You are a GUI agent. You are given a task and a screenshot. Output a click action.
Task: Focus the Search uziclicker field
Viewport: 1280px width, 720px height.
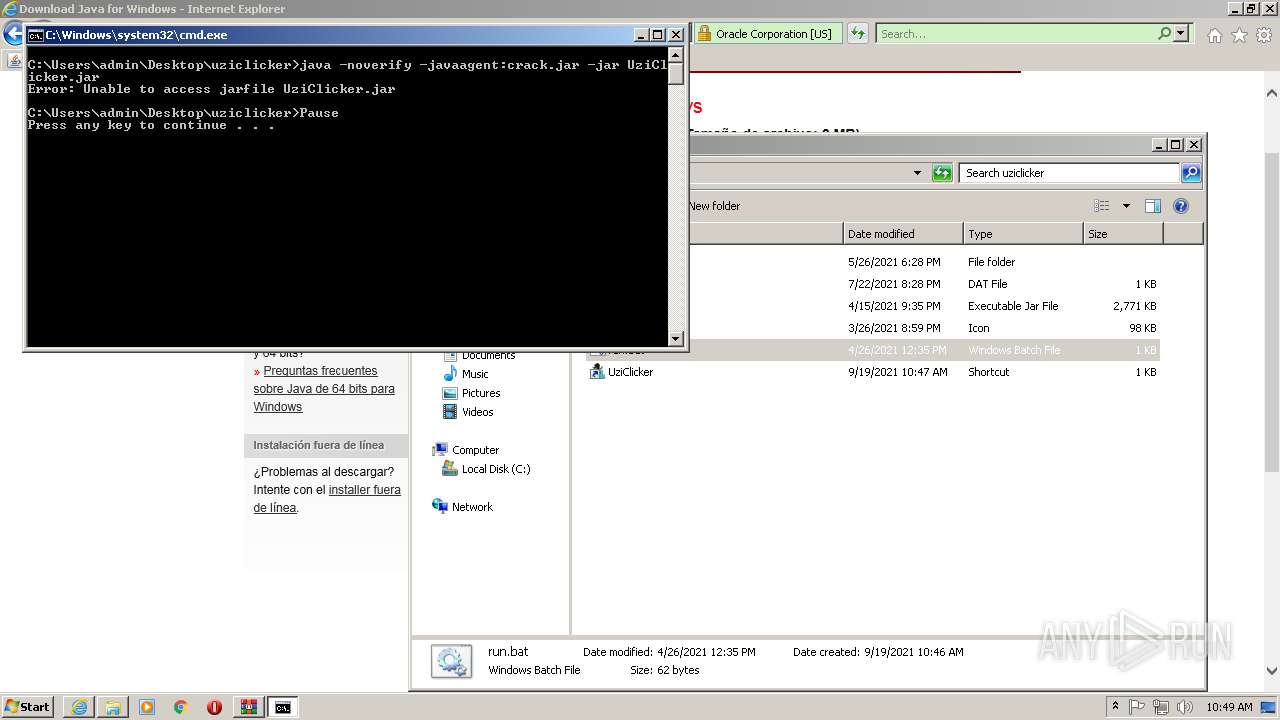click(1069, 173)
